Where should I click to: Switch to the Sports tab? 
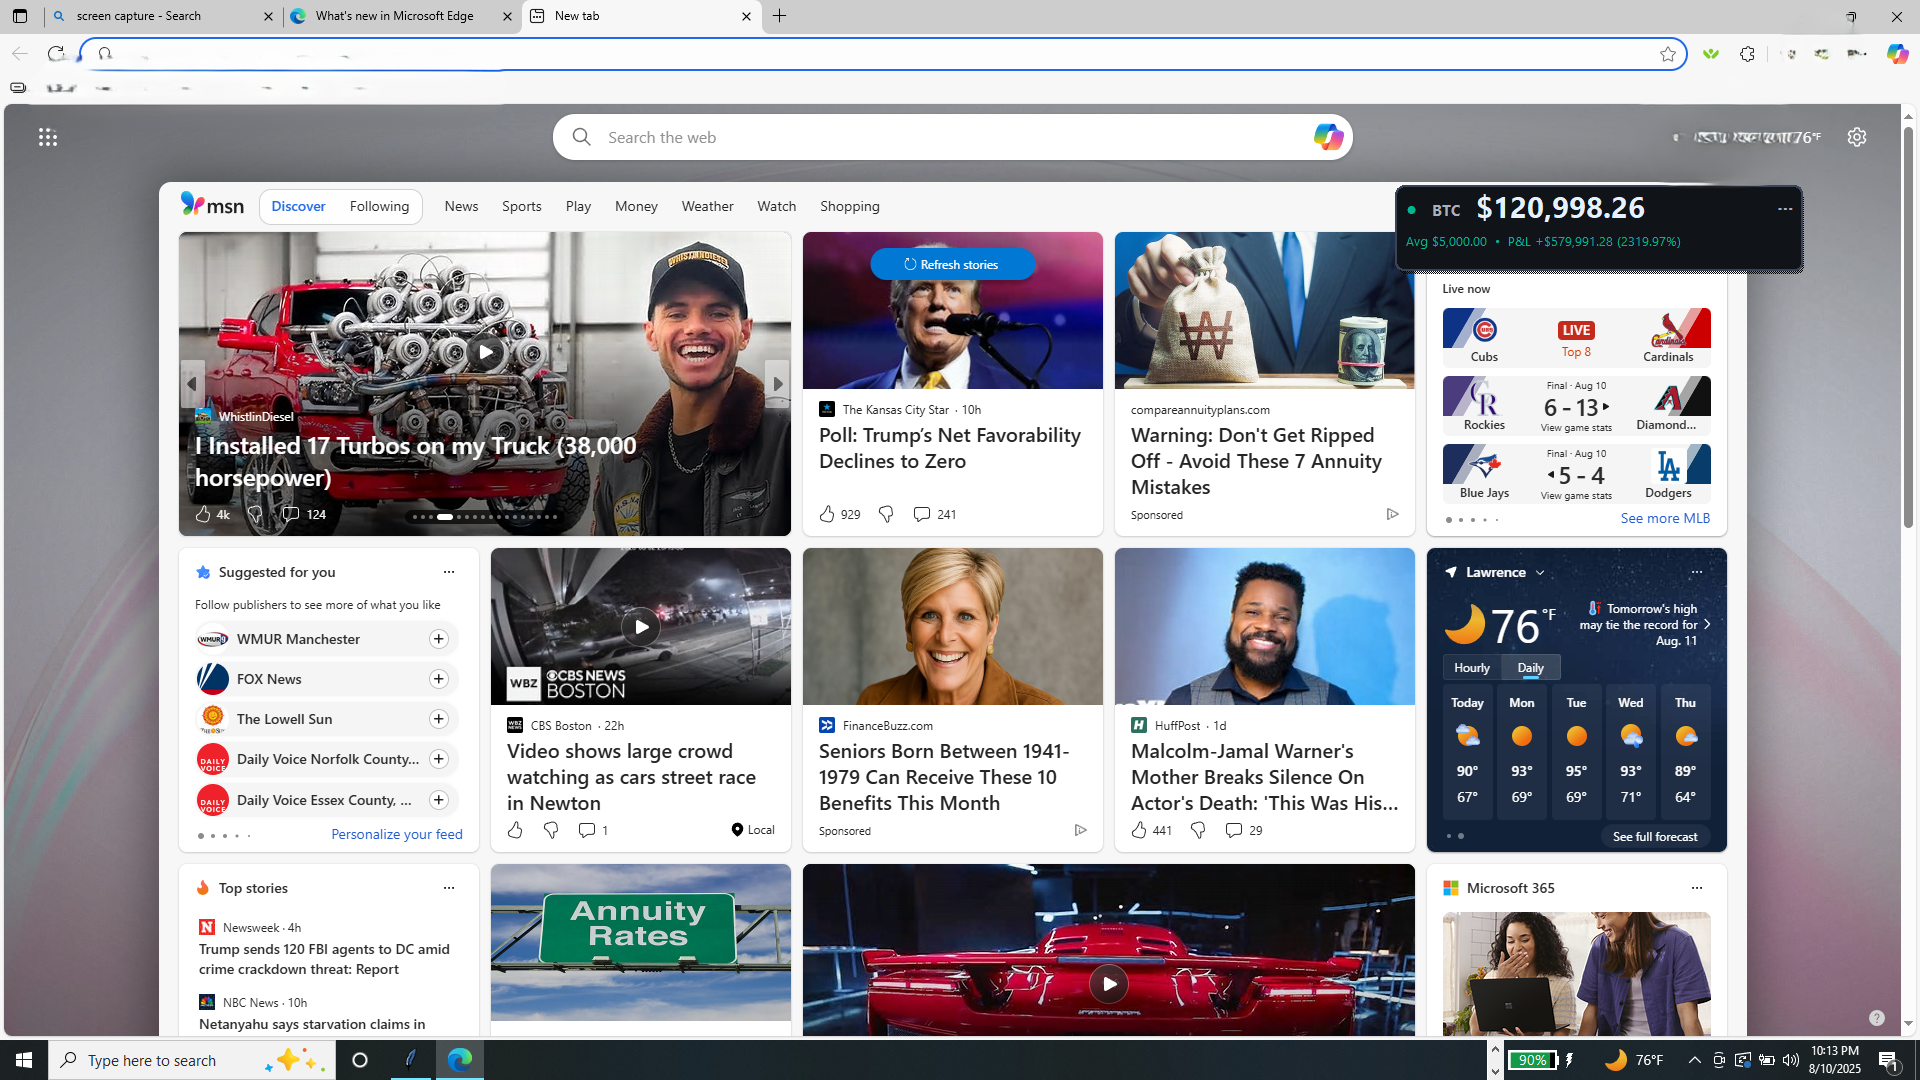pyautogui.click(x=521, y=206)
